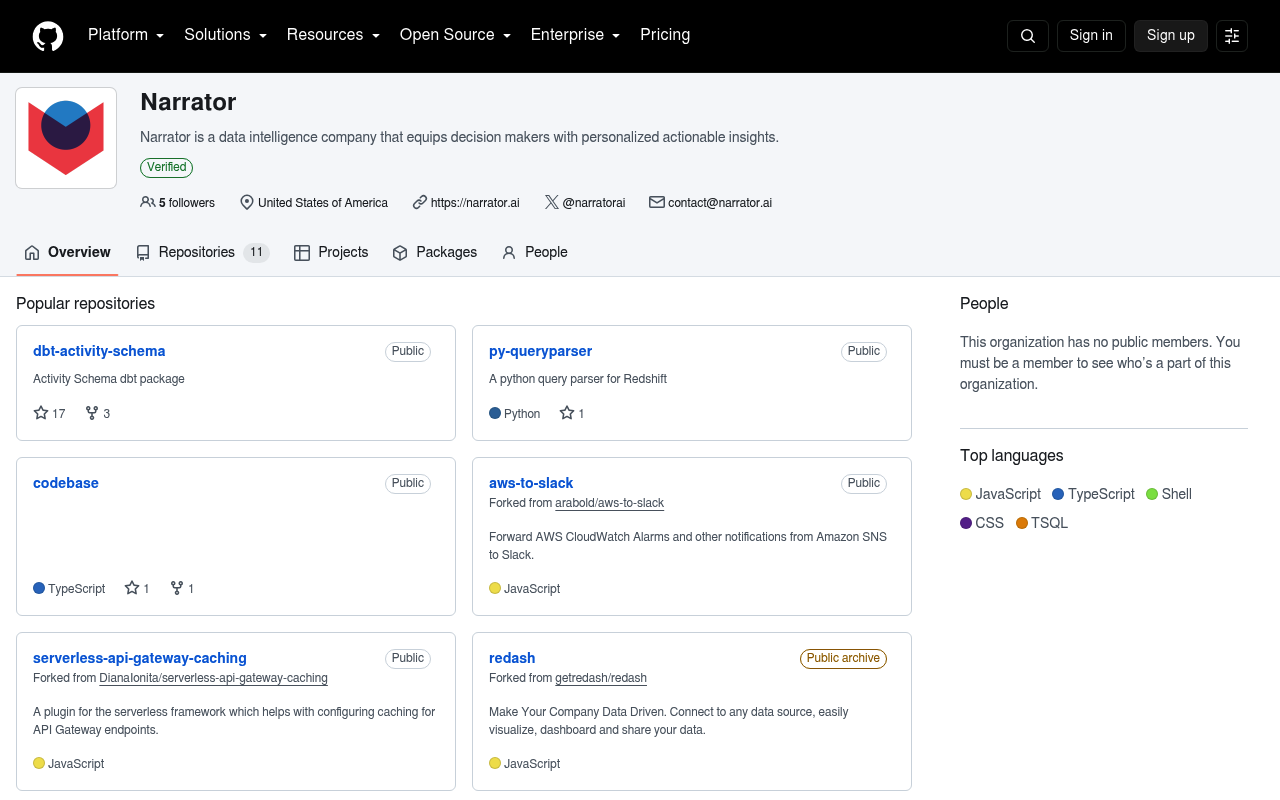
Task: Click the Narrator organization avatar
Action: coord(66,138)
